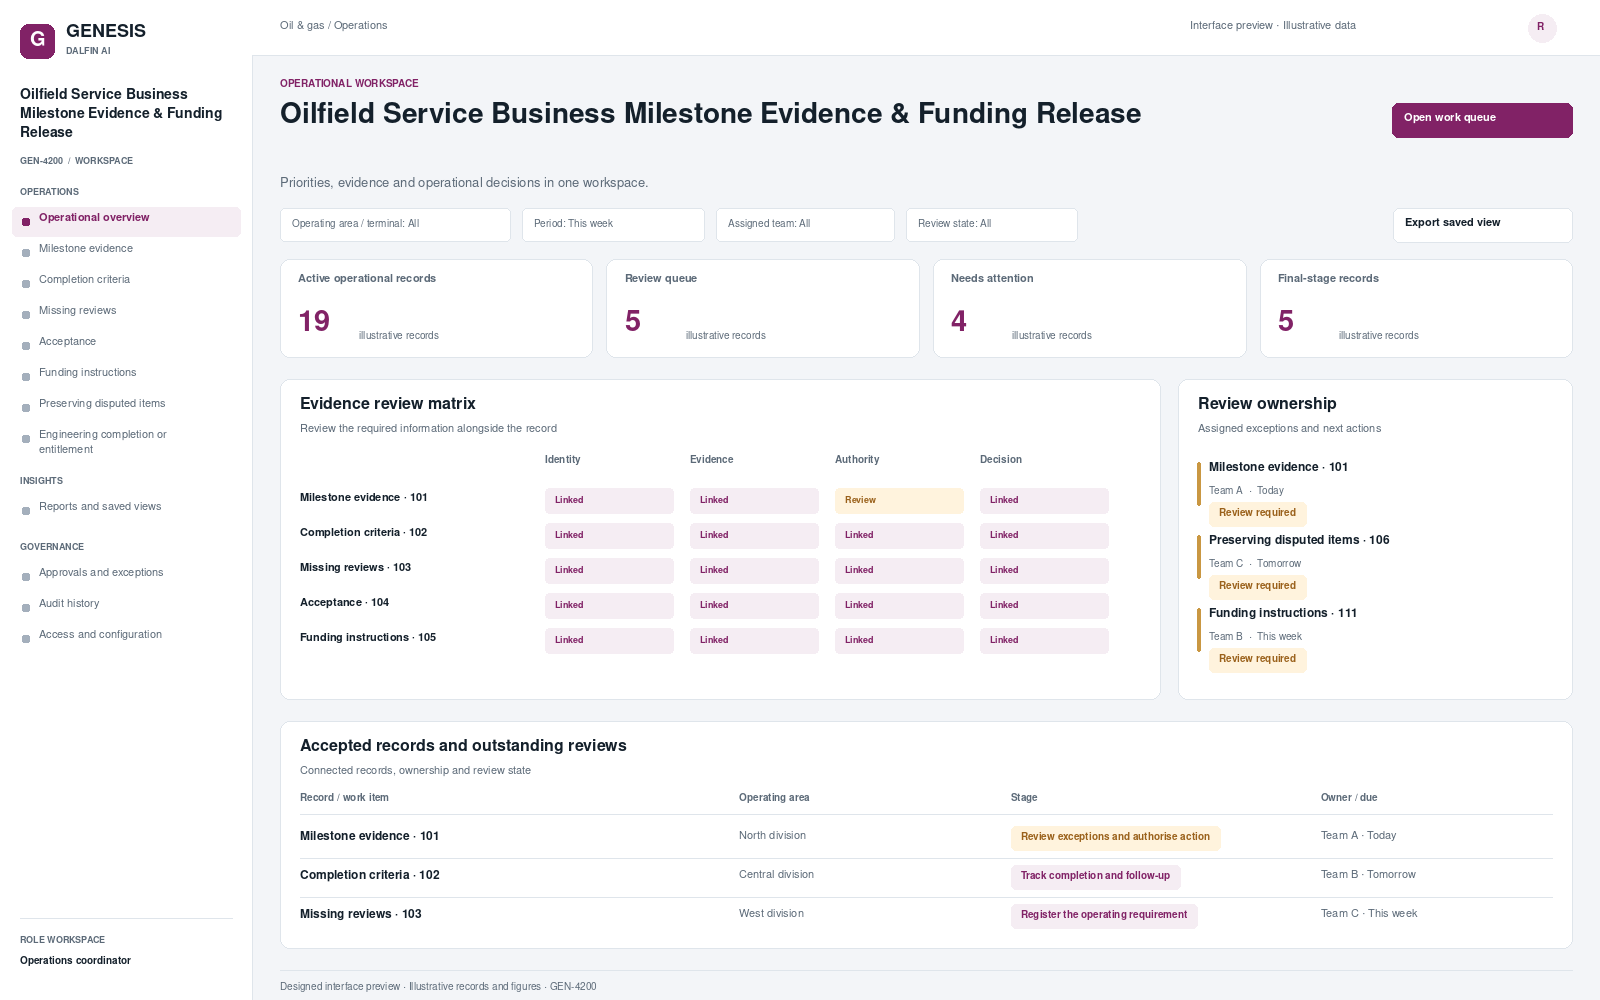Click the Operations coordinator role label
Viewport: 1600px width, 1000px height.
tap(75, 961)
